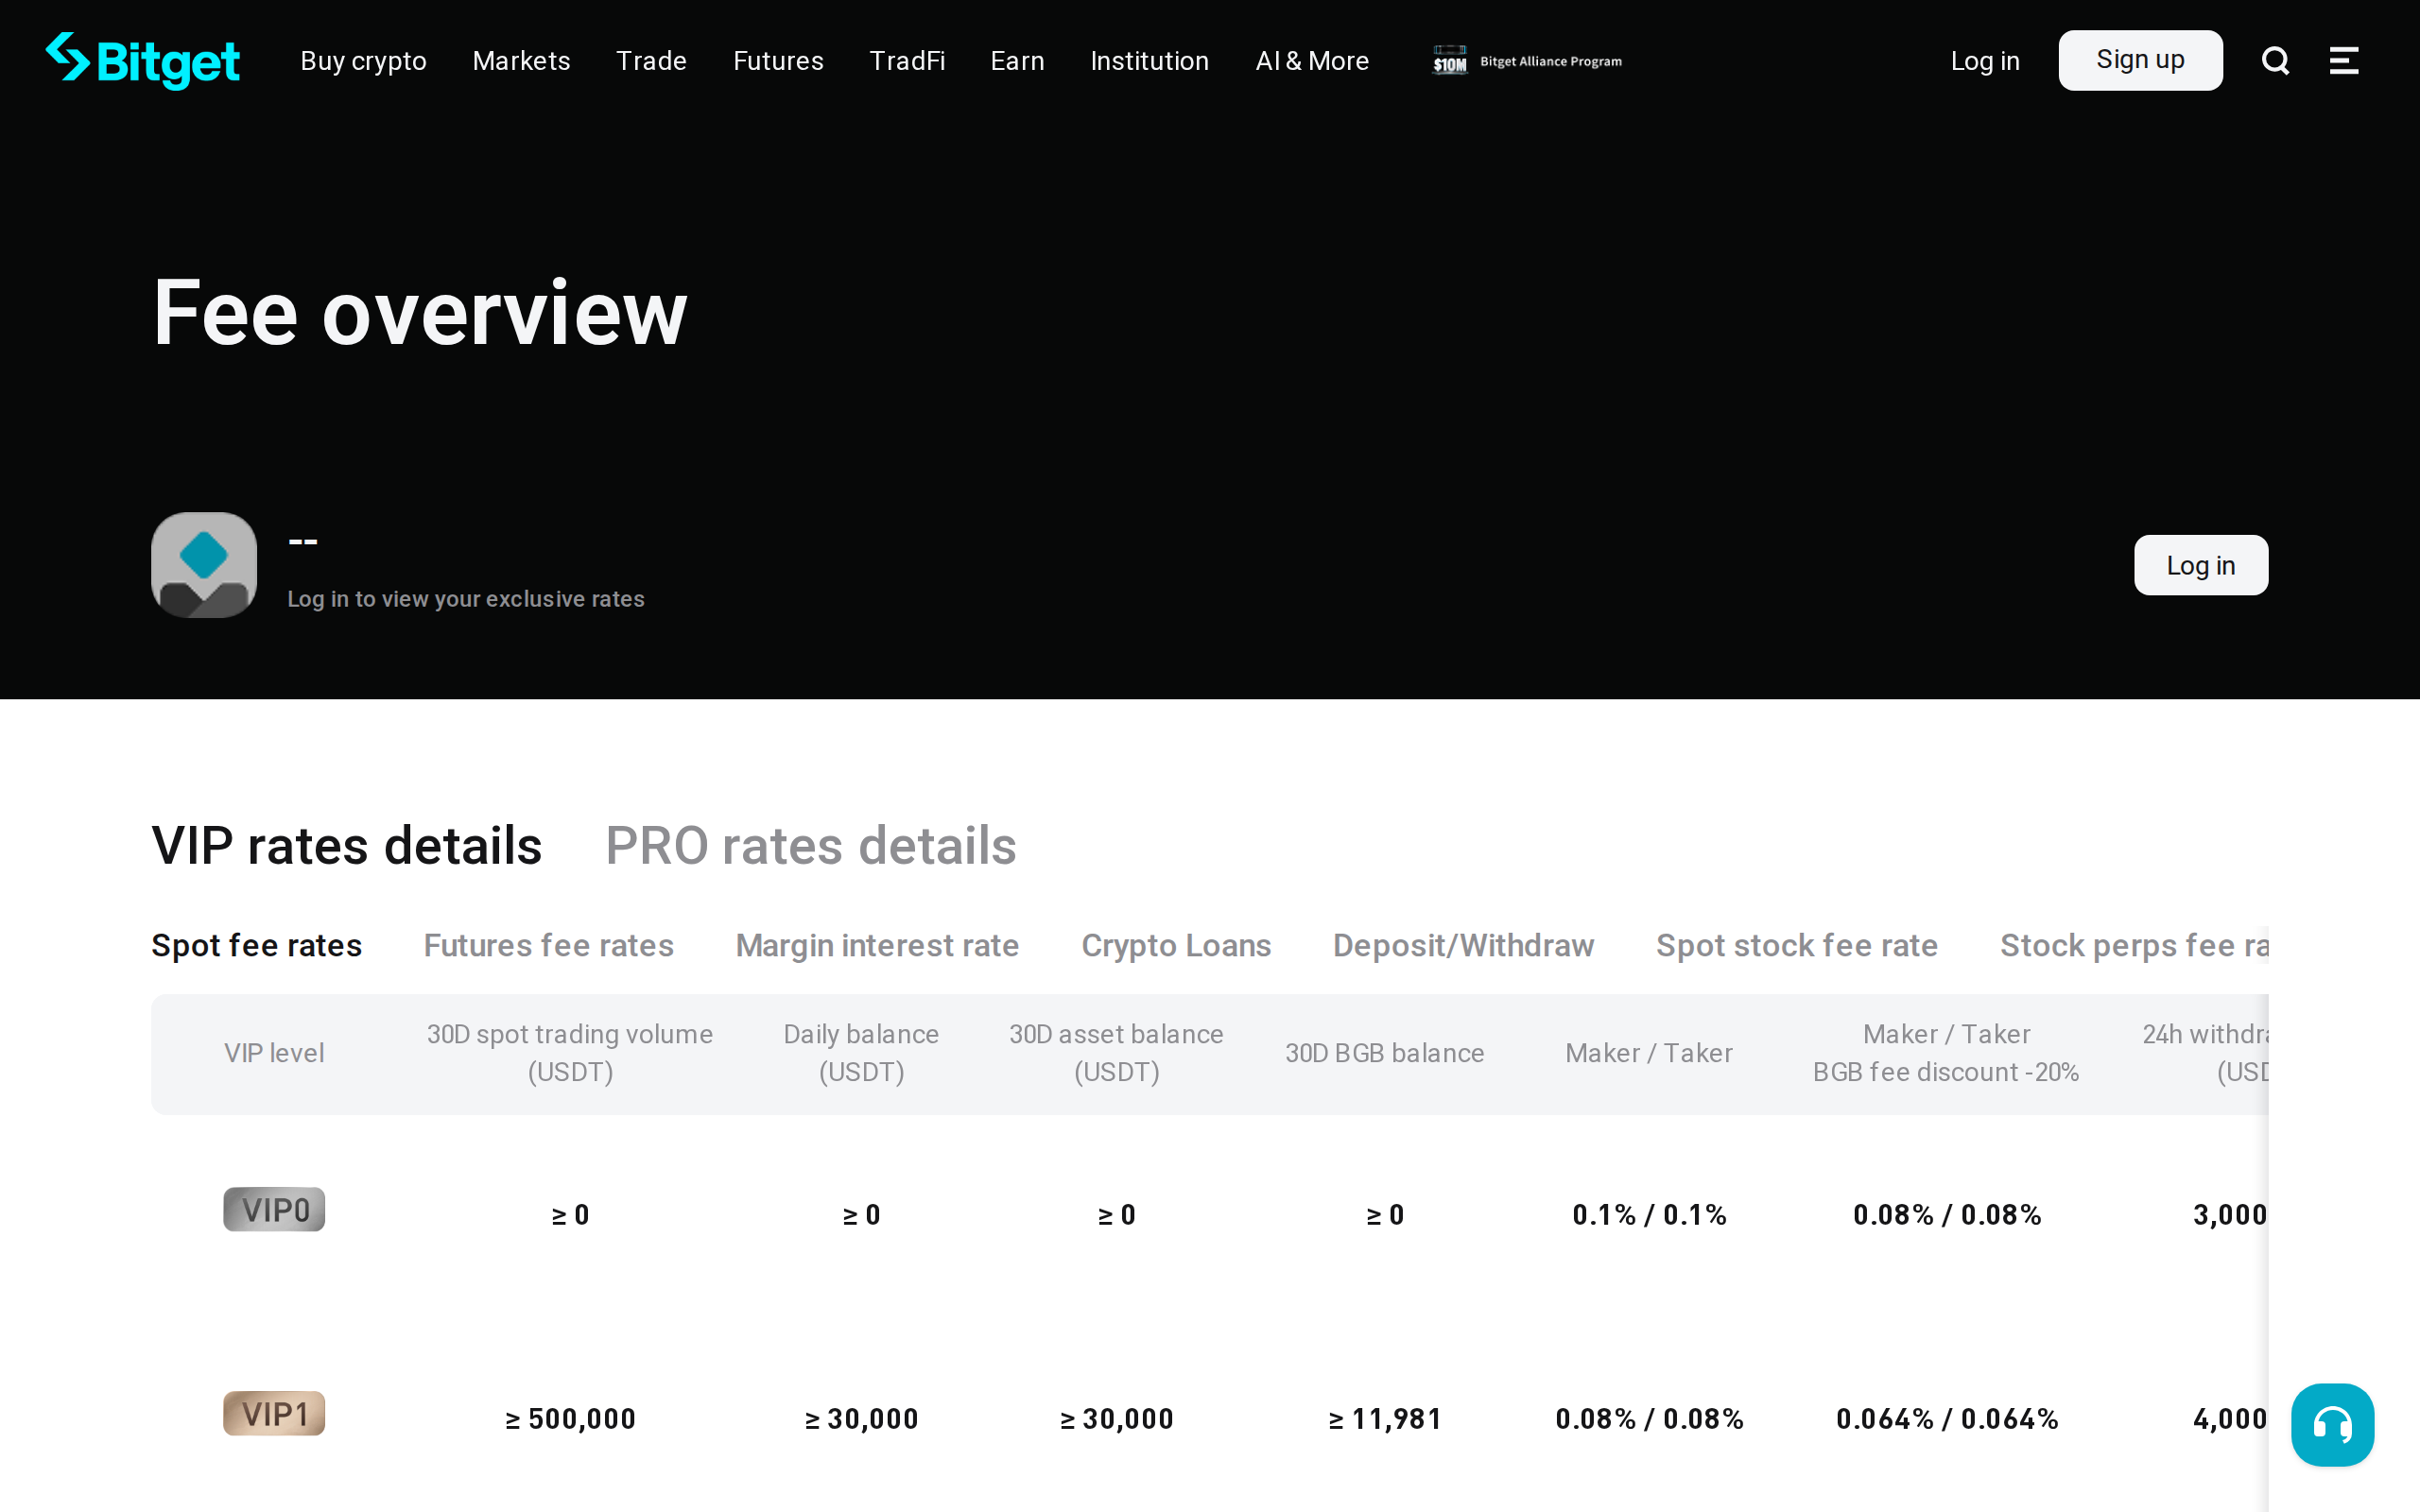This screenshot has height=1512, width=2420.
Task: Switch to PRO rates details tab
Action: pyautogui.click(x=810, y=845)
